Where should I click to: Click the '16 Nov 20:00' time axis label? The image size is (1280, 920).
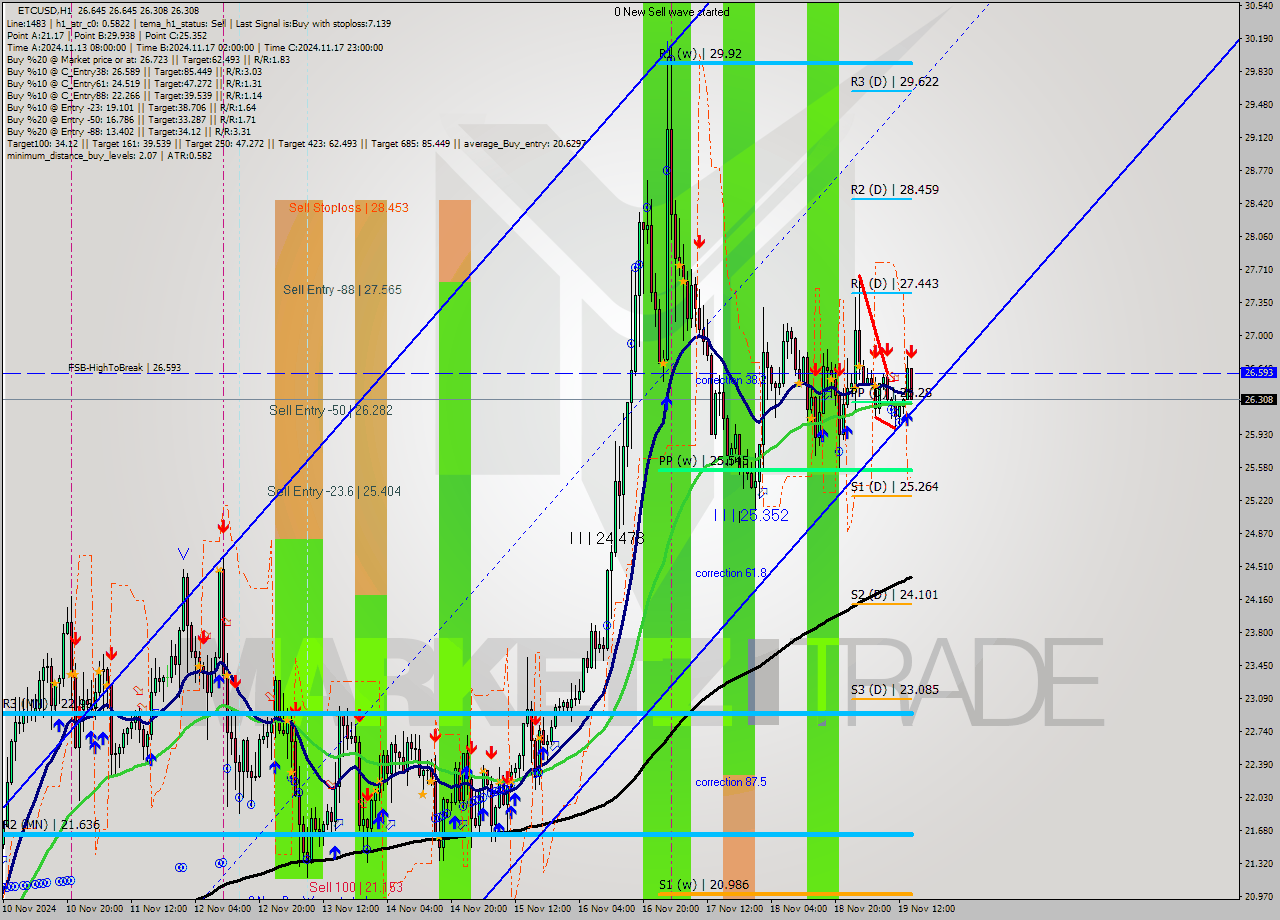point(670,909)
